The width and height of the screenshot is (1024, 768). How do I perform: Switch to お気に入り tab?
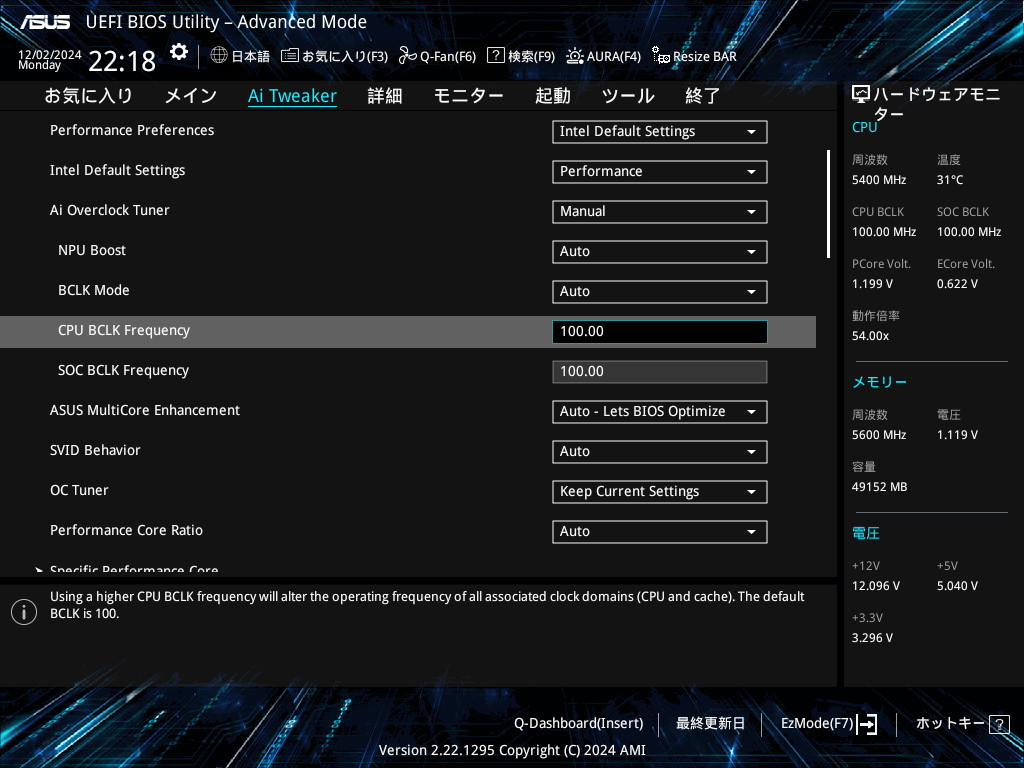pyautogui.click(x=89, y=95)
